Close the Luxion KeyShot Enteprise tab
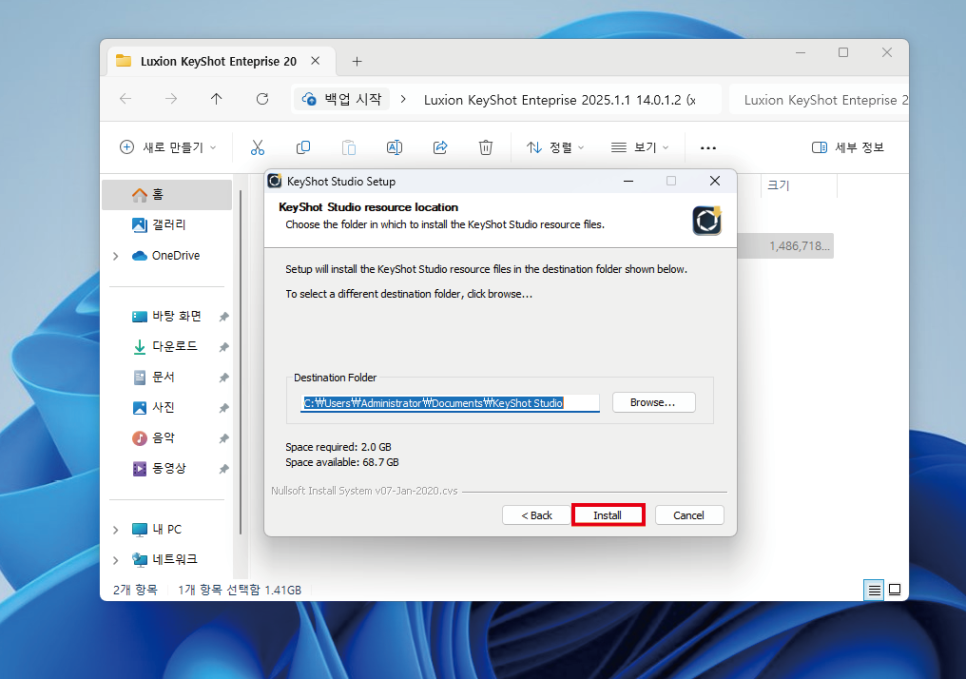Screen dimensions: 966x679 tap(315, 60)
